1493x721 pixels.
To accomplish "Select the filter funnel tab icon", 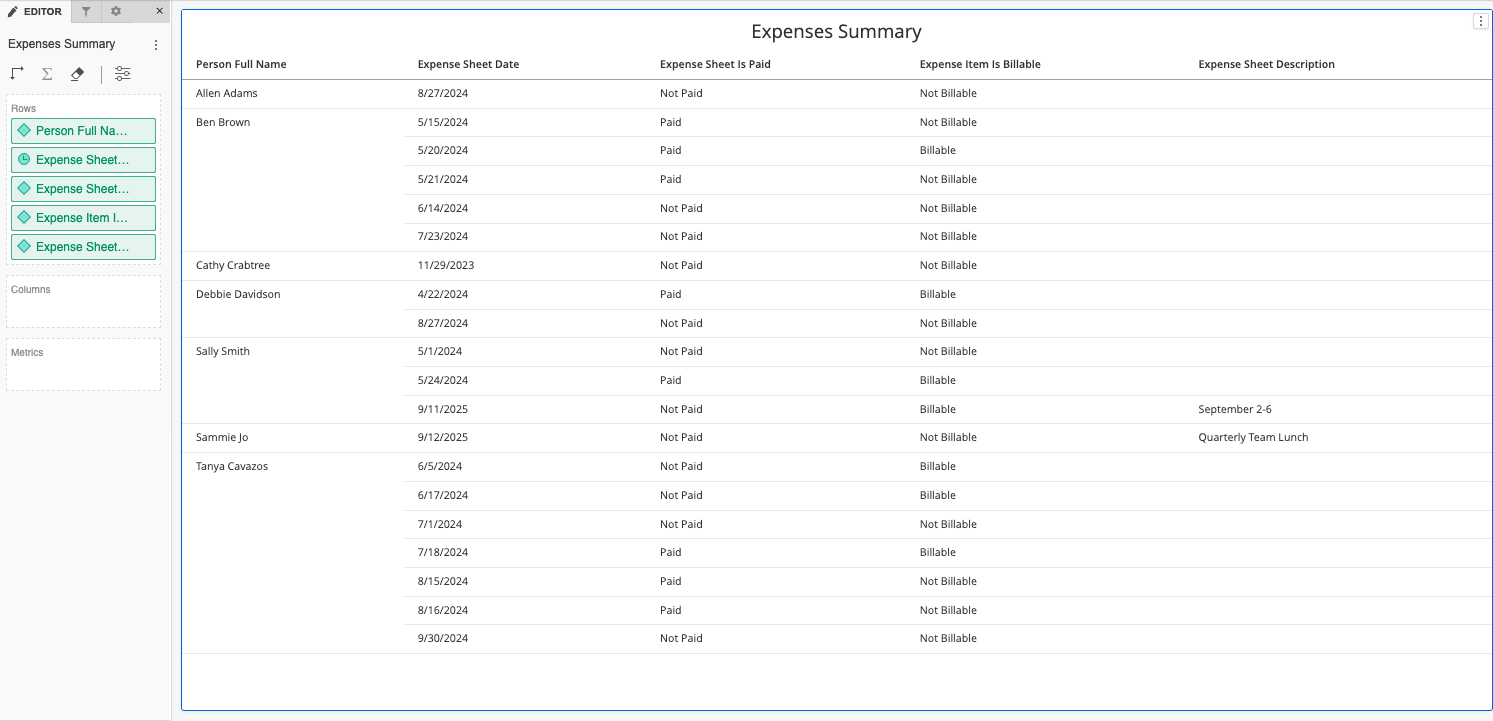I will (86, 11).
